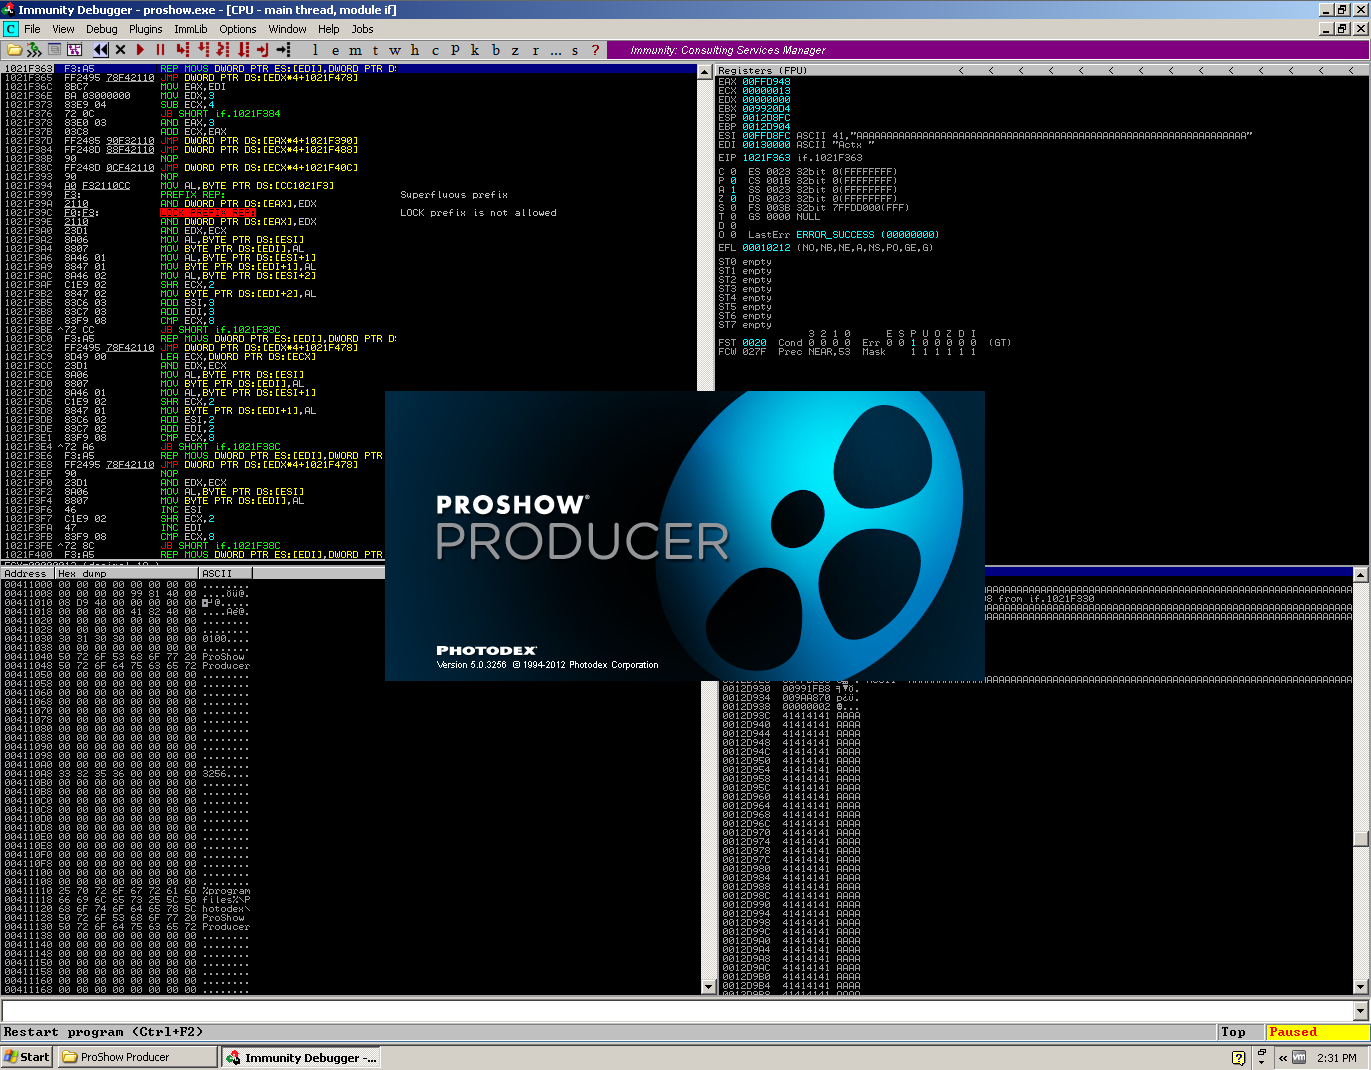This screenshot has height=1070, width=1371.
Task: Open executable modules with 'e' button
Action: pos(335,50)
